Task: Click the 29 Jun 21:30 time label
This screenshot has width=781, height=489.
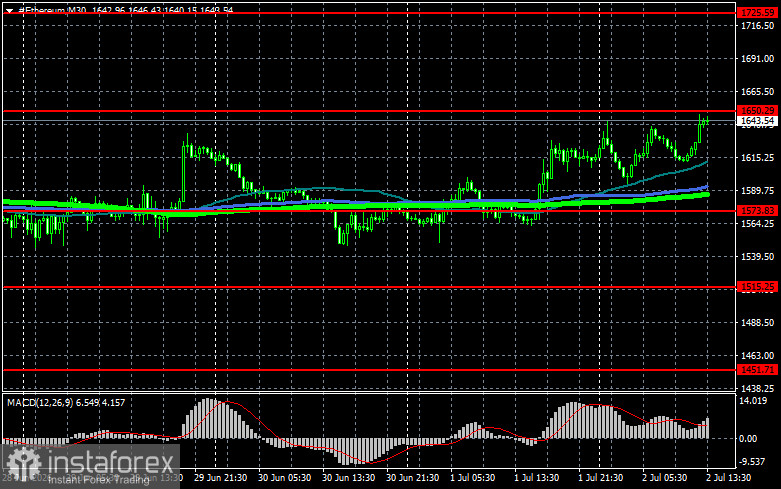Action: tap(221, 478)
